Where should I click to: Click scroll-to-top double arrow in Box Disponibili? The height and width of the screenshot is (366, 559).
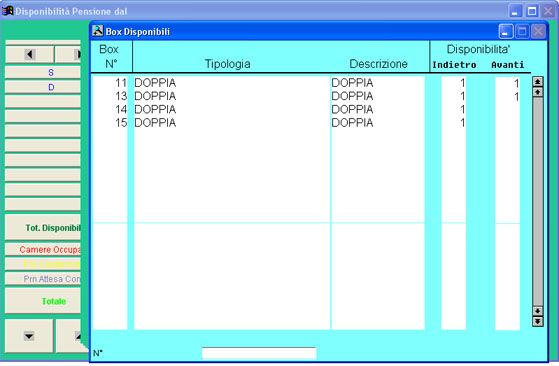pos(538,82)
